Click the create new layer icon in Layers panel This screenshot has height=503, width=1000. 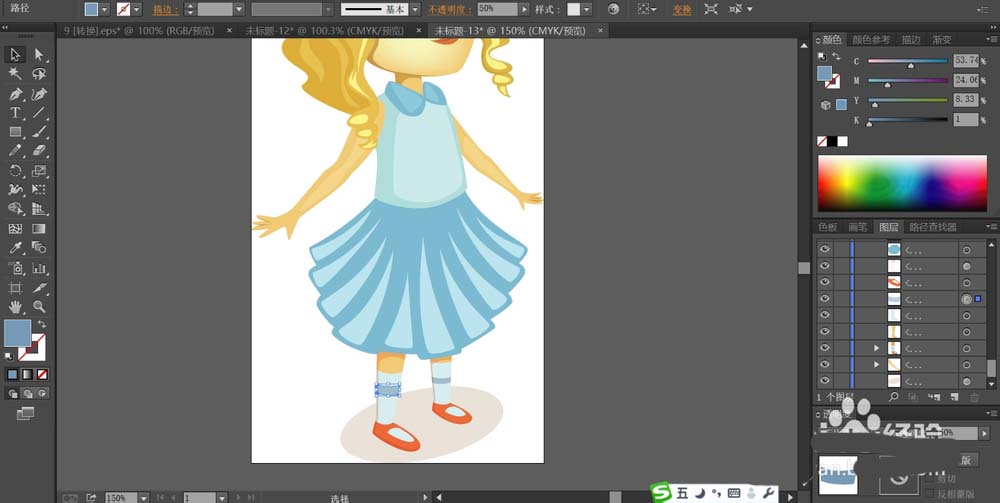point(954,397)
